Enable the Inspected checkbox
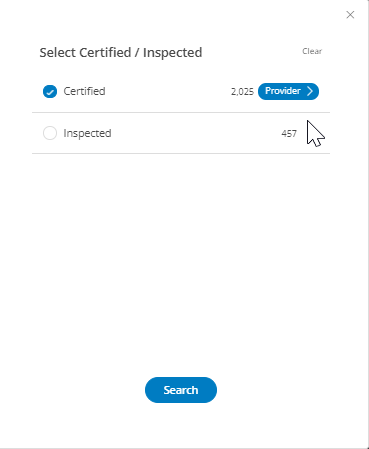This screenshot has width=369, height=449. pyautogui.click(x=50, y=133)
